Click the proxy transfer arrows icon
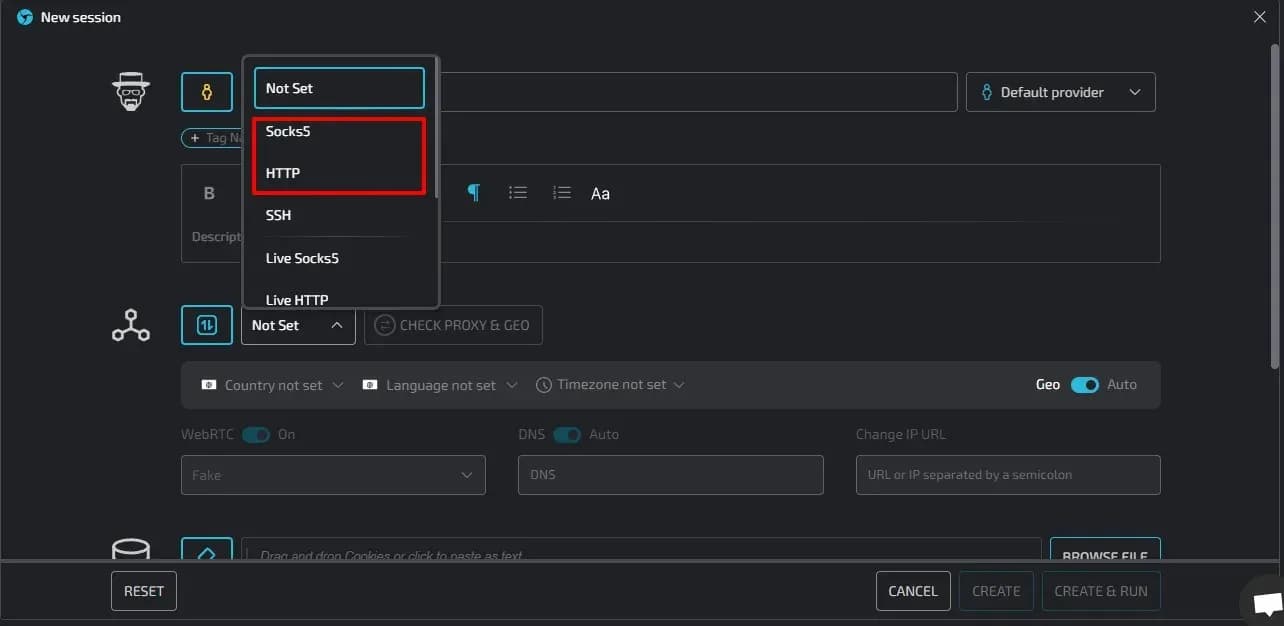 click(x=206, y=324)
